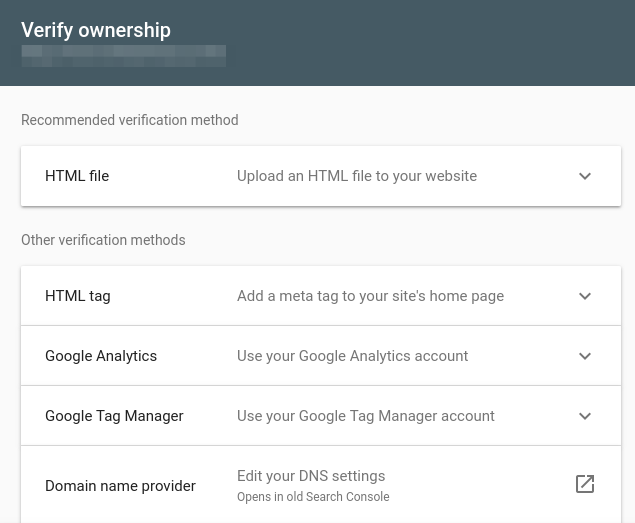The height and width of the screenshot is (523, 635).
Task: Click the blurred property URL in the header
Action: coord(123,55)
